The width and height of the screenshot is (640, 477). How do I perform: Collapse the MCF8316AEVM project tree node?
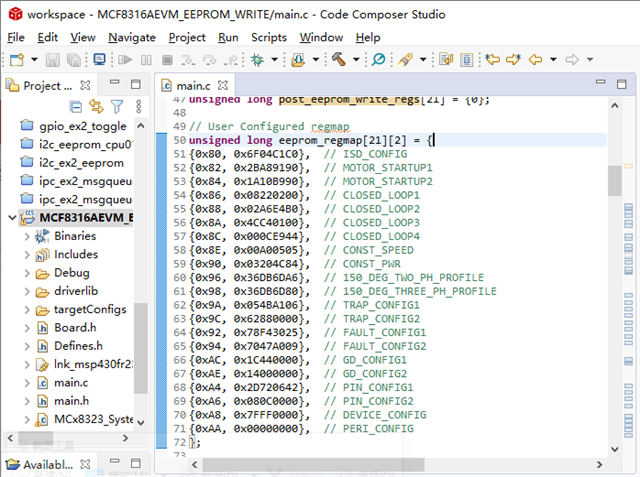click(12, 218)
